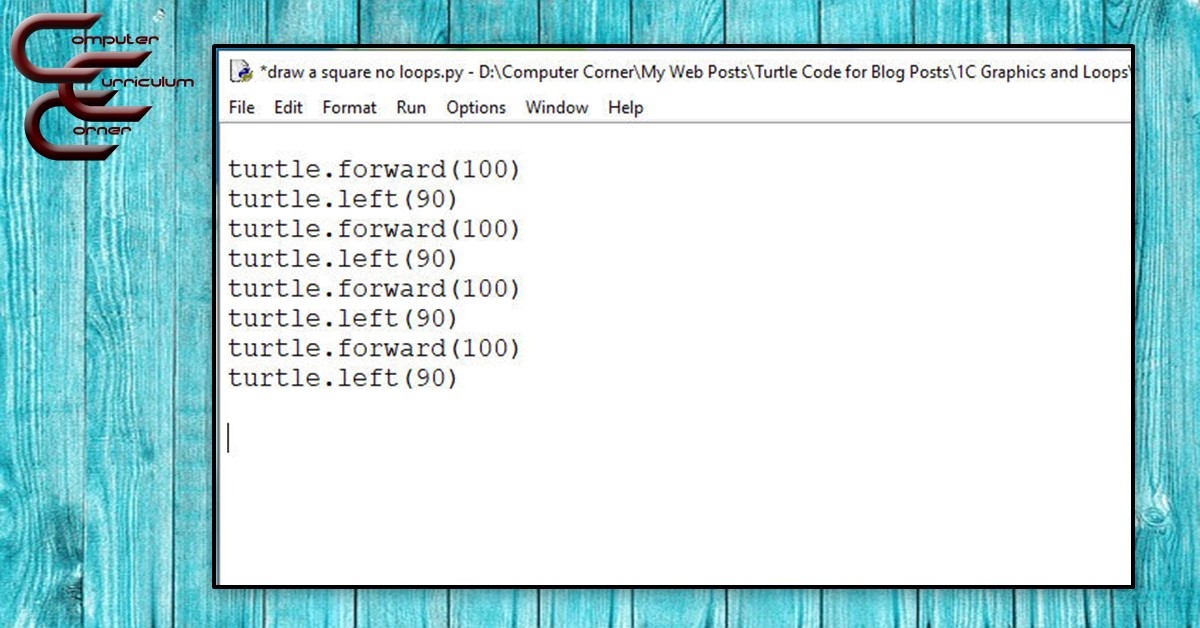Viewport: 1200px width, 628px height.
Task: Click the empty line with the text cursor
Action: click(x=300, y=438)
